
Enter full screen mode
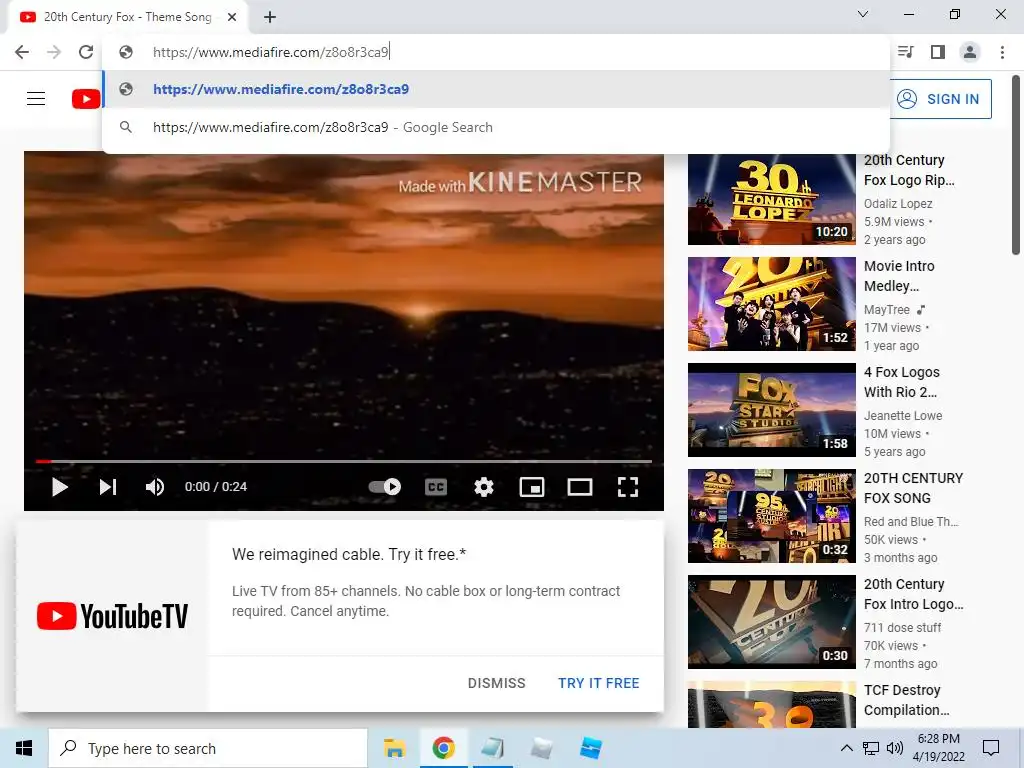pyautogui.click(x=628, y=487)
